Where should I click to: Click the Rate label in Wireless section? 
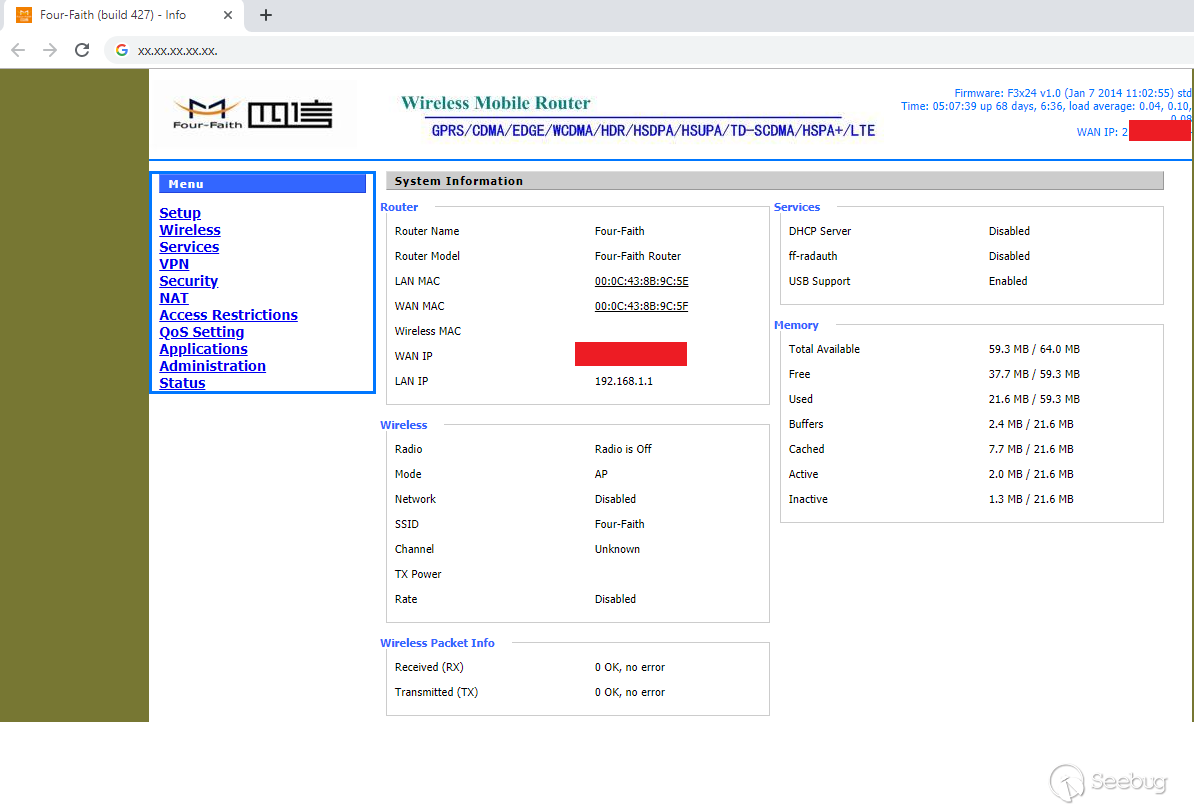click(406, 600)
